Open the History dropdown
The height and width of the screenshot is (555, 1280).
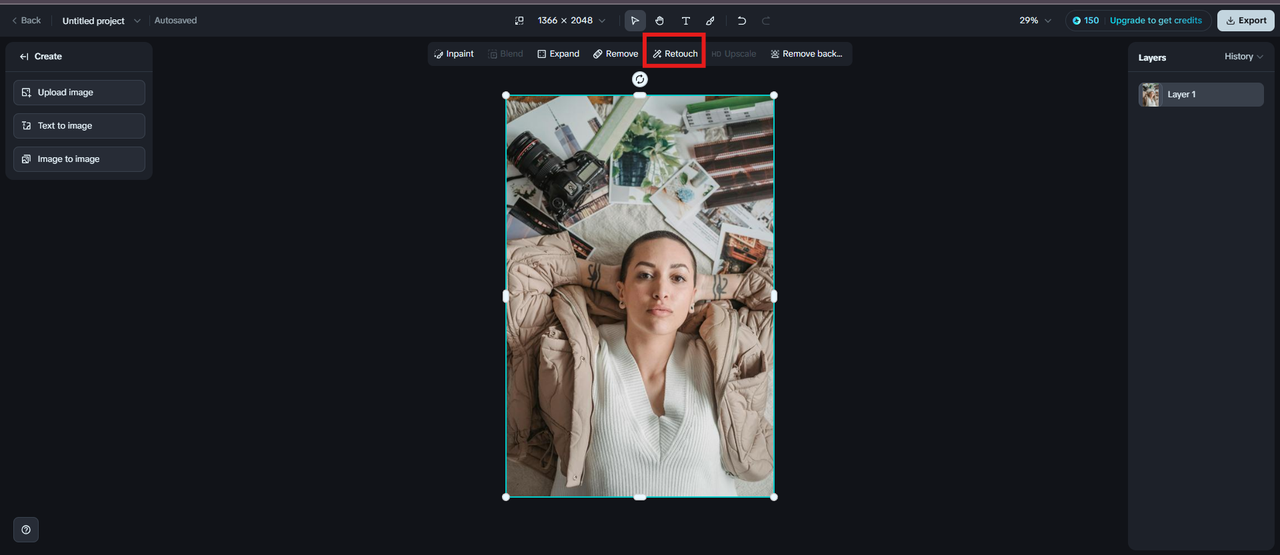1244,57
